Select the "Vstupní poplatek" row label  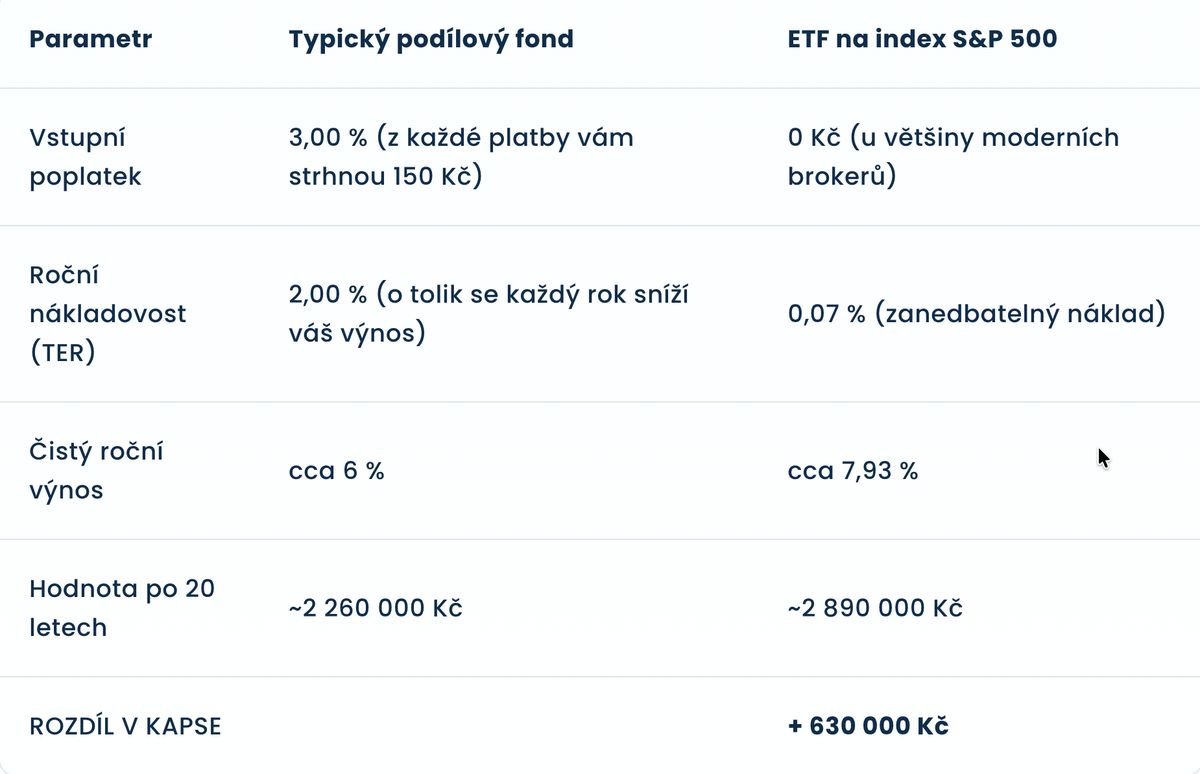(85, 157)
